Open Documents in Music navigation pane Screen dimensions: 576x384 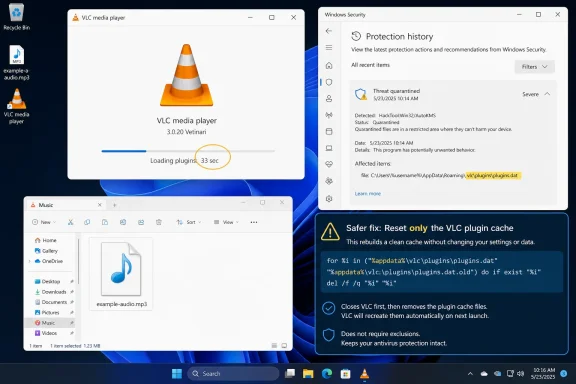[51, 302]
